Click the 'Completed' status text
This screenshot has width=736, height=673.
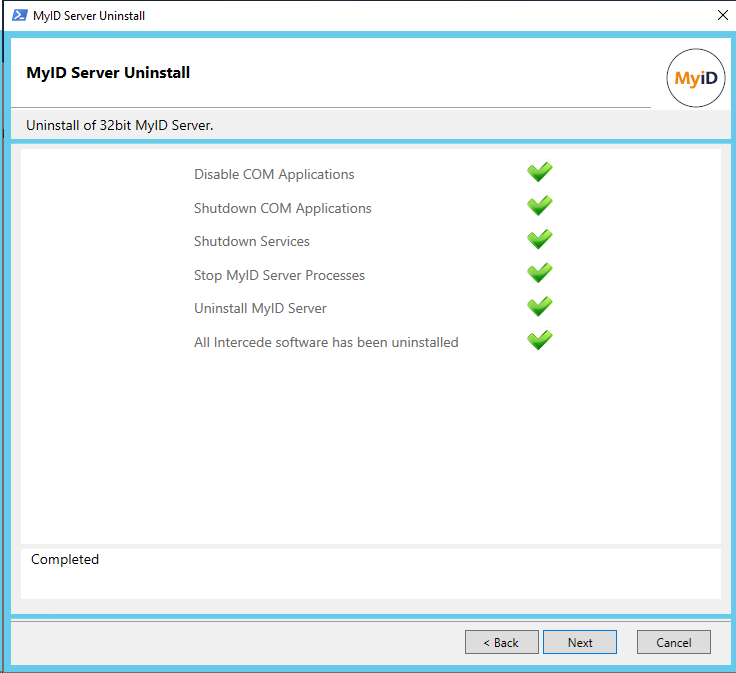click(65, 559)
